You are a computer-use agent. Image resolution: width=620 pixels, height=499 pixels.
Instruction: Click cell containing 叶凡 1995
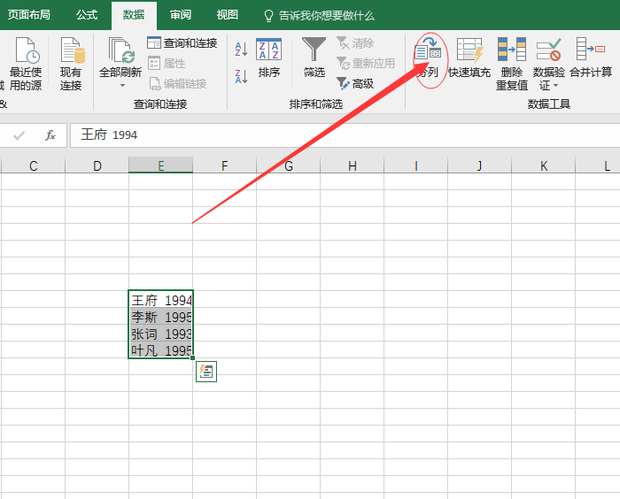point(161,350)
